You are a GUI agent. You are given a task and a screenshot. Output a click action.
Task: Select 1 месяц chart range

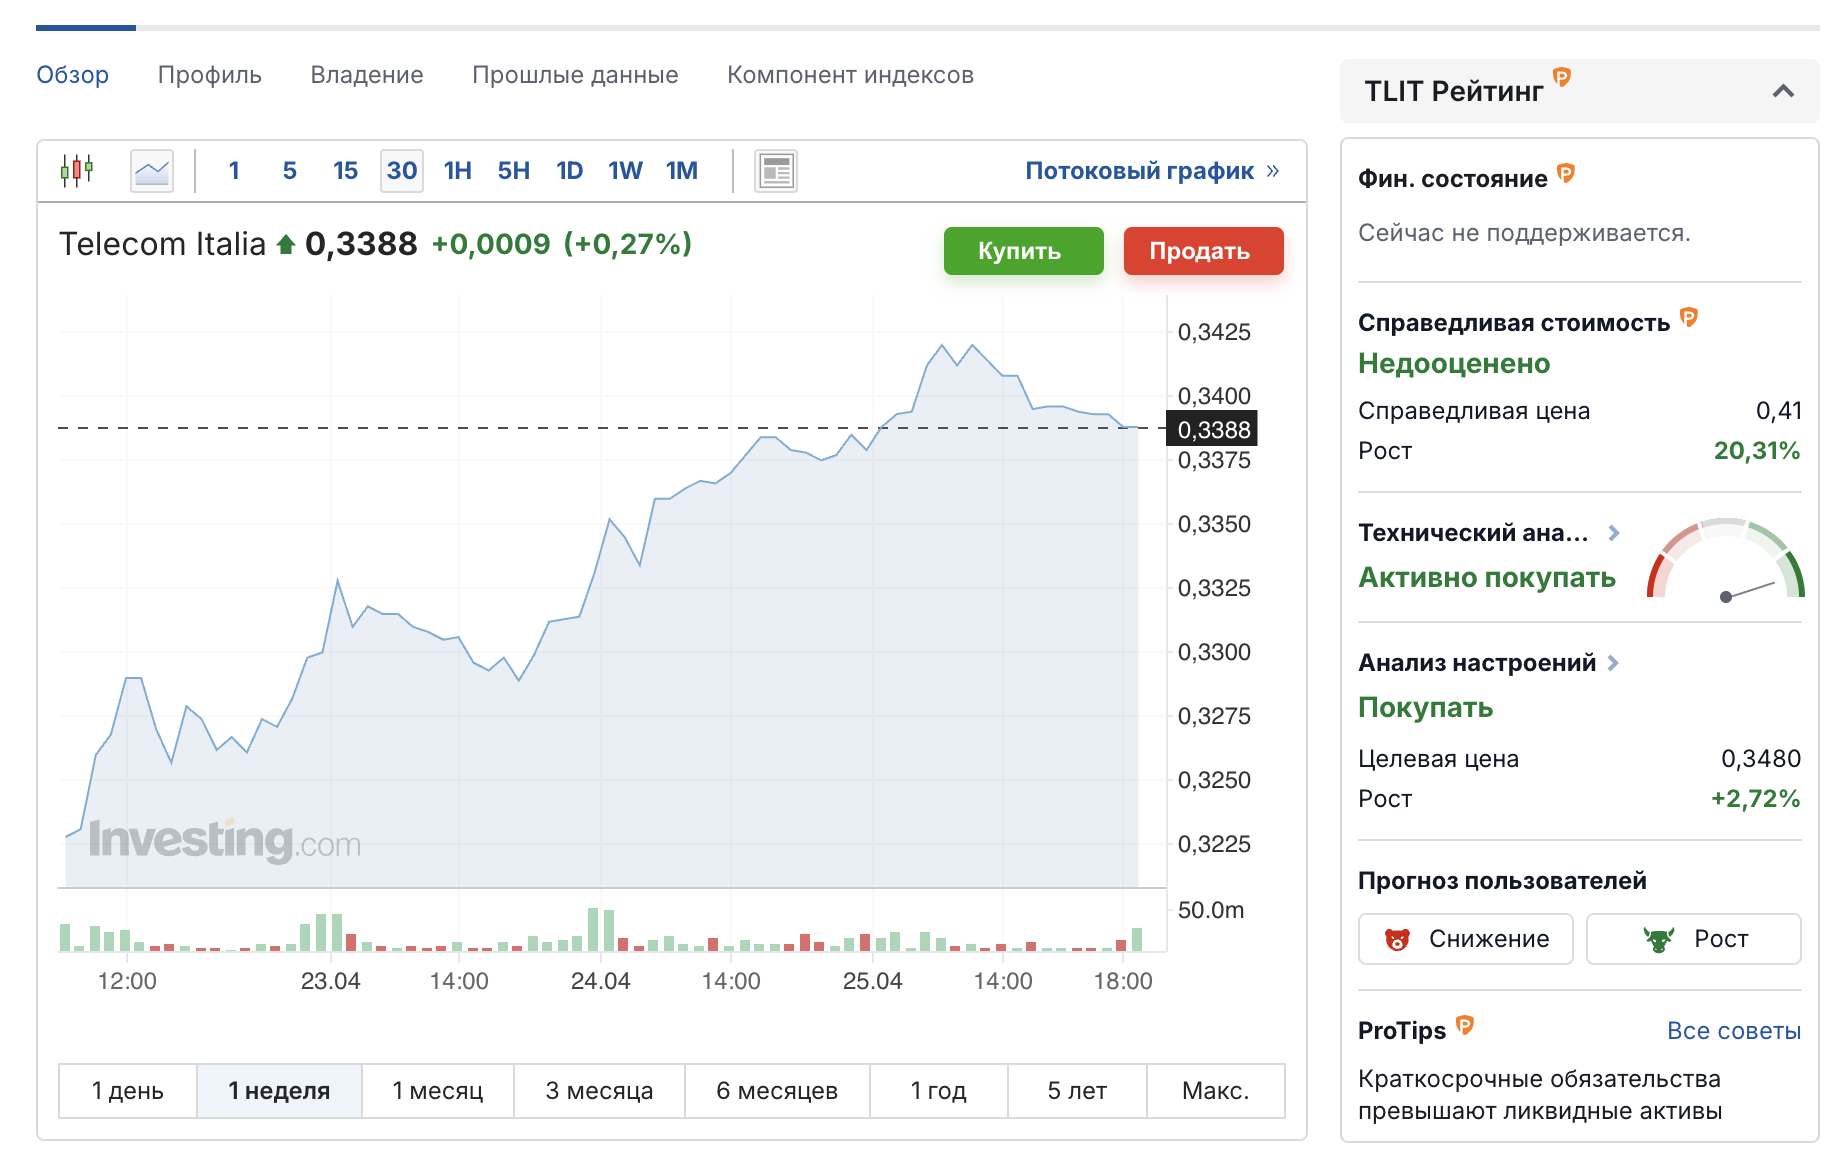click(x=438, y=1091)
